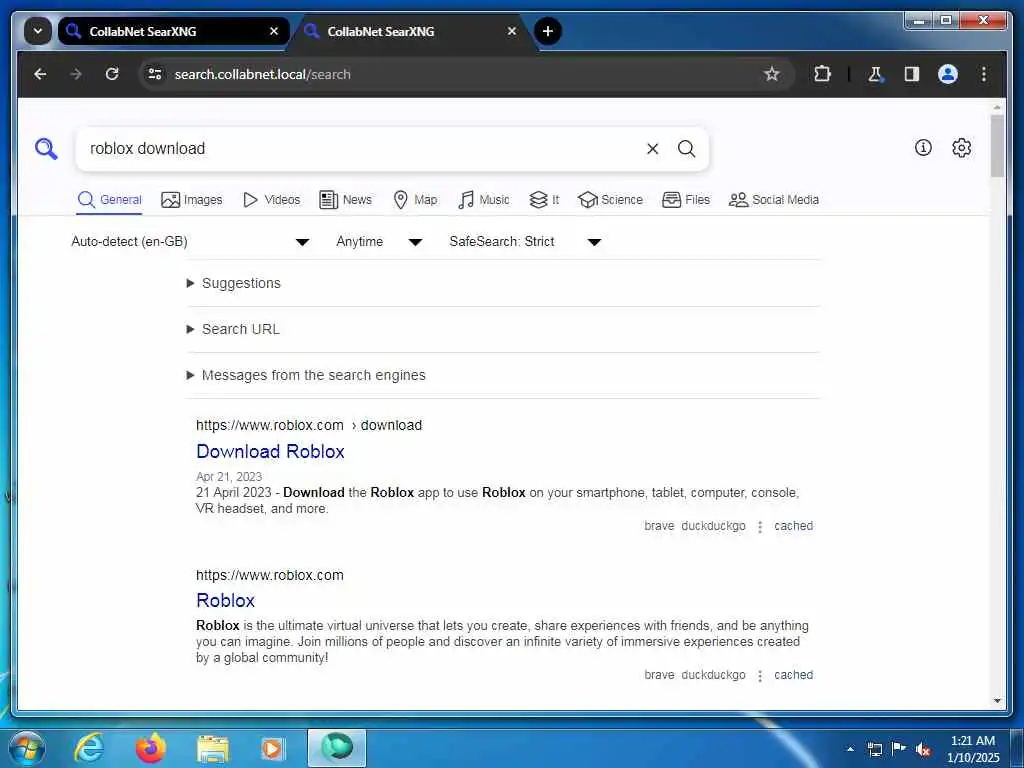Open preferences gear icon
Image resolution: width=1024 pixels, height=768 pixels.
click(961, 148)
